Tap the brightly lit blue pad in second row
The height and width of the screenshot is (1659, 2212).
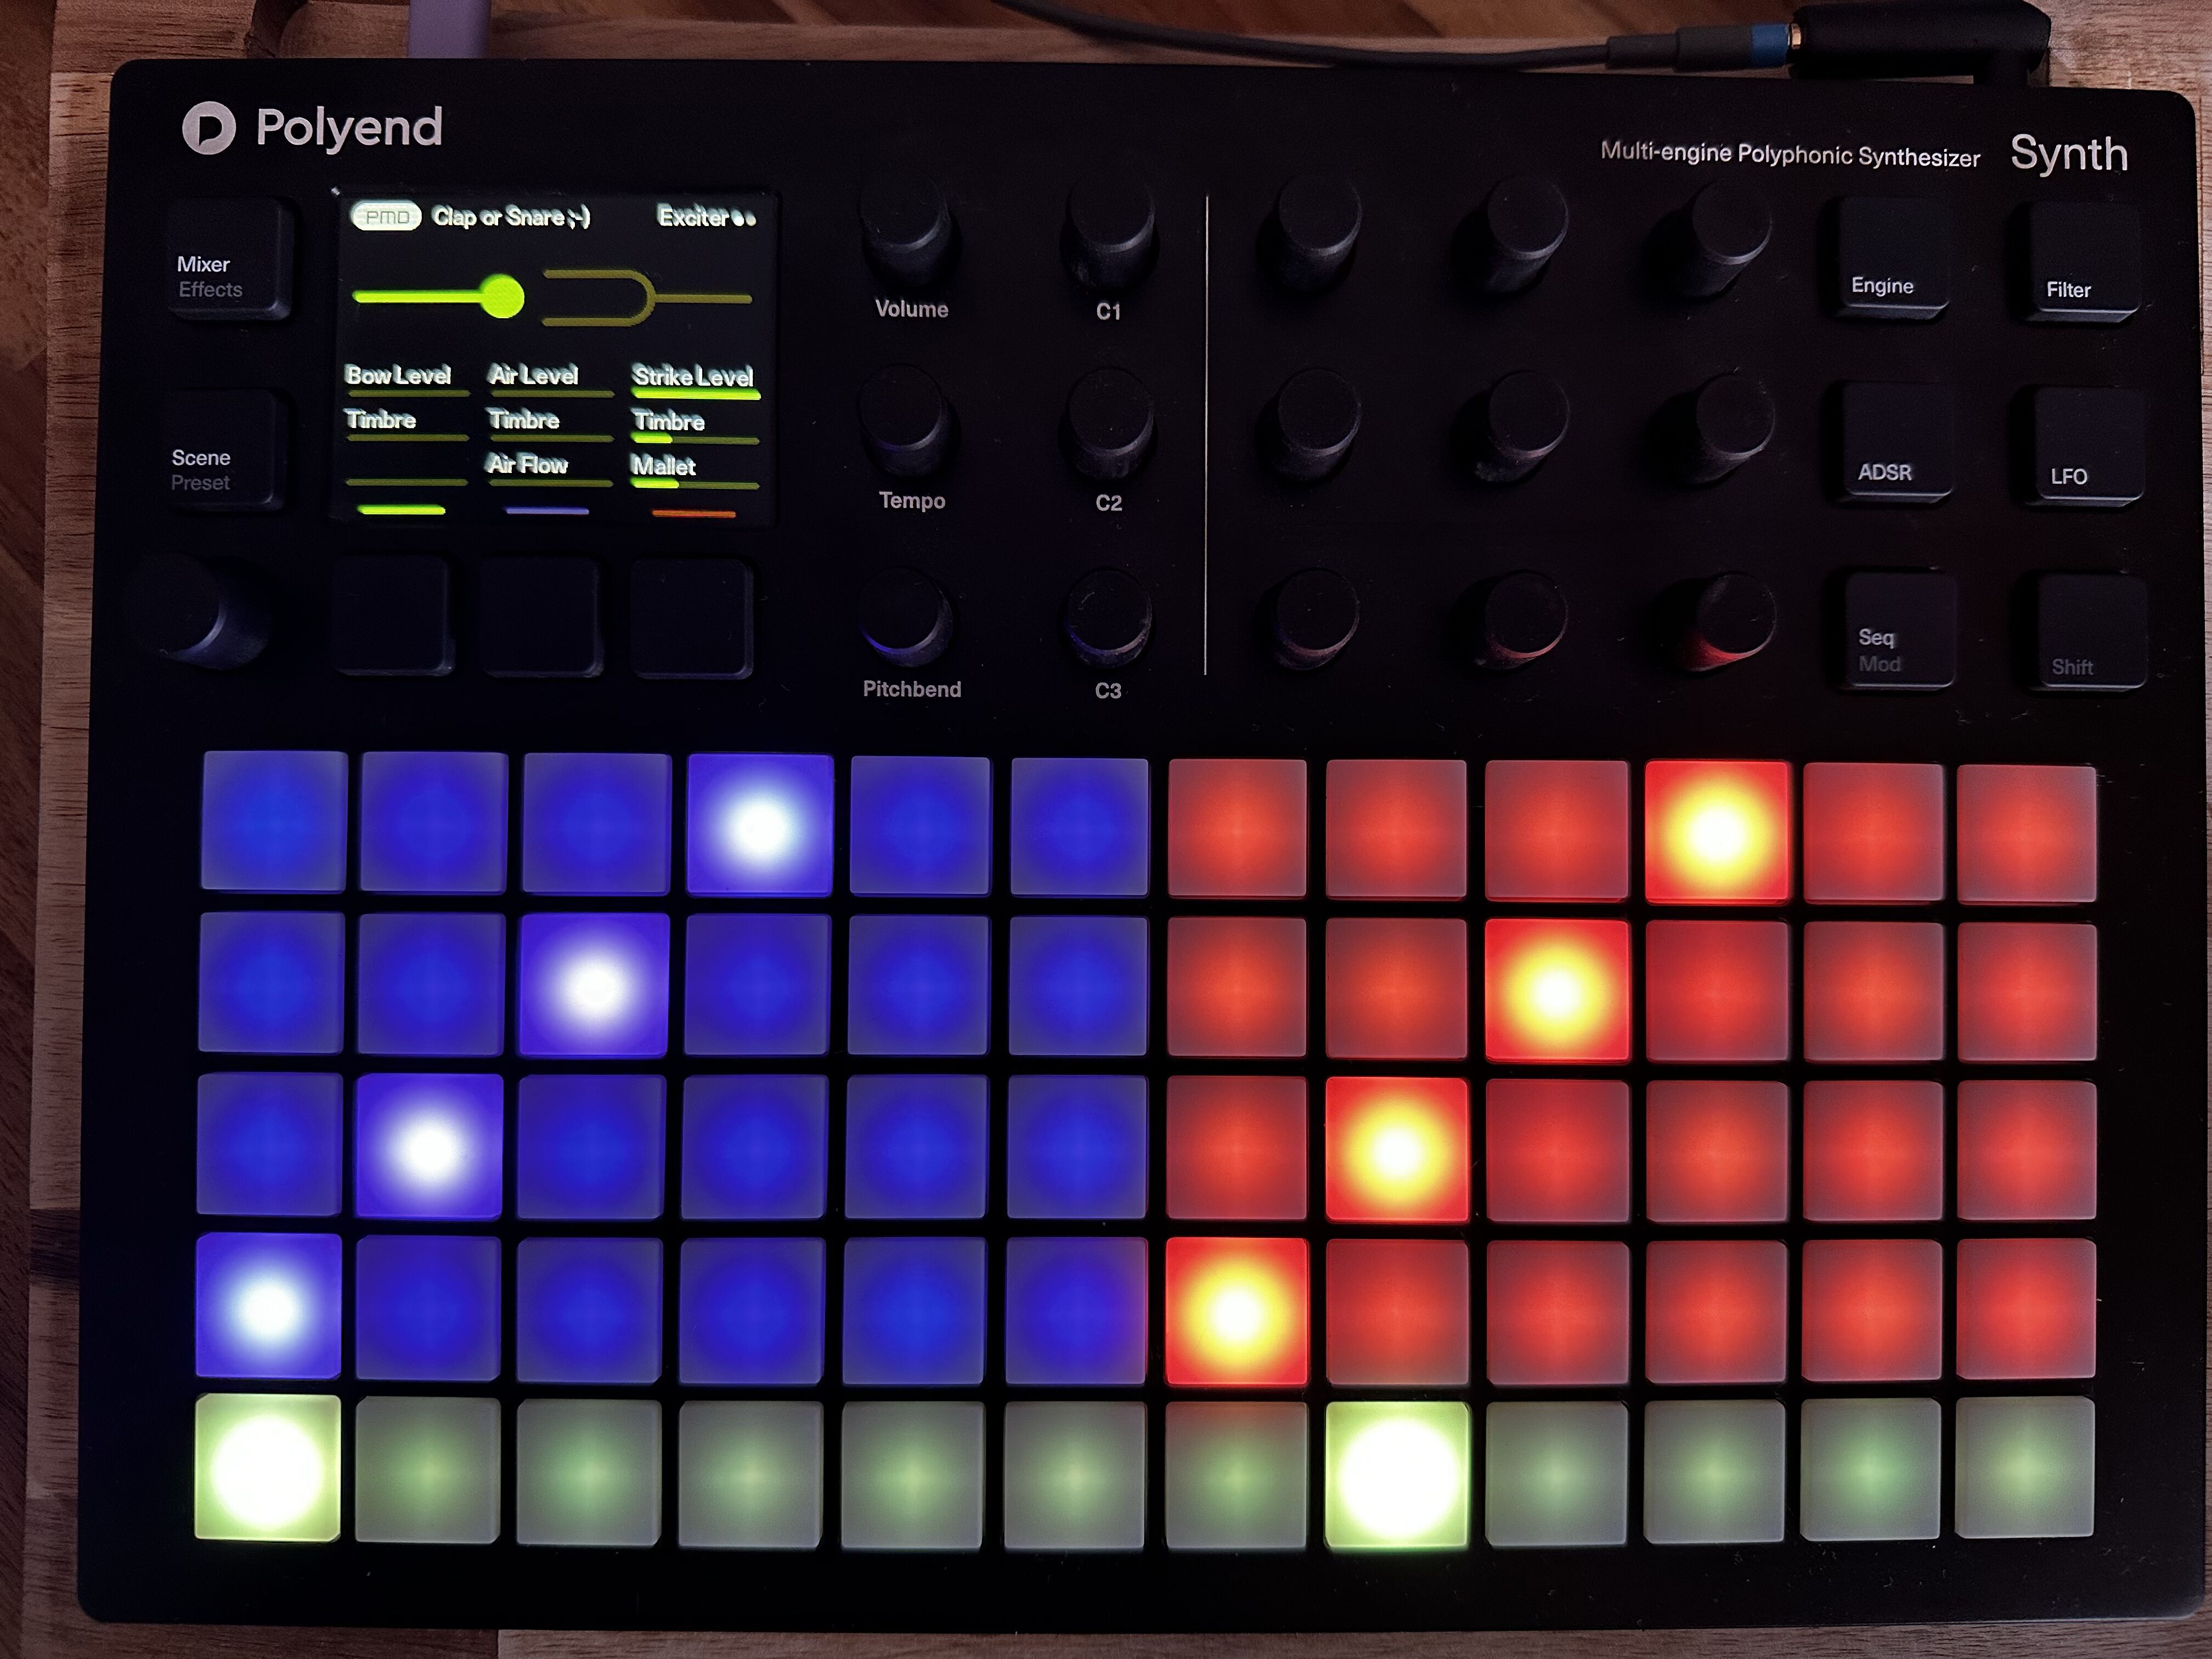594,985
